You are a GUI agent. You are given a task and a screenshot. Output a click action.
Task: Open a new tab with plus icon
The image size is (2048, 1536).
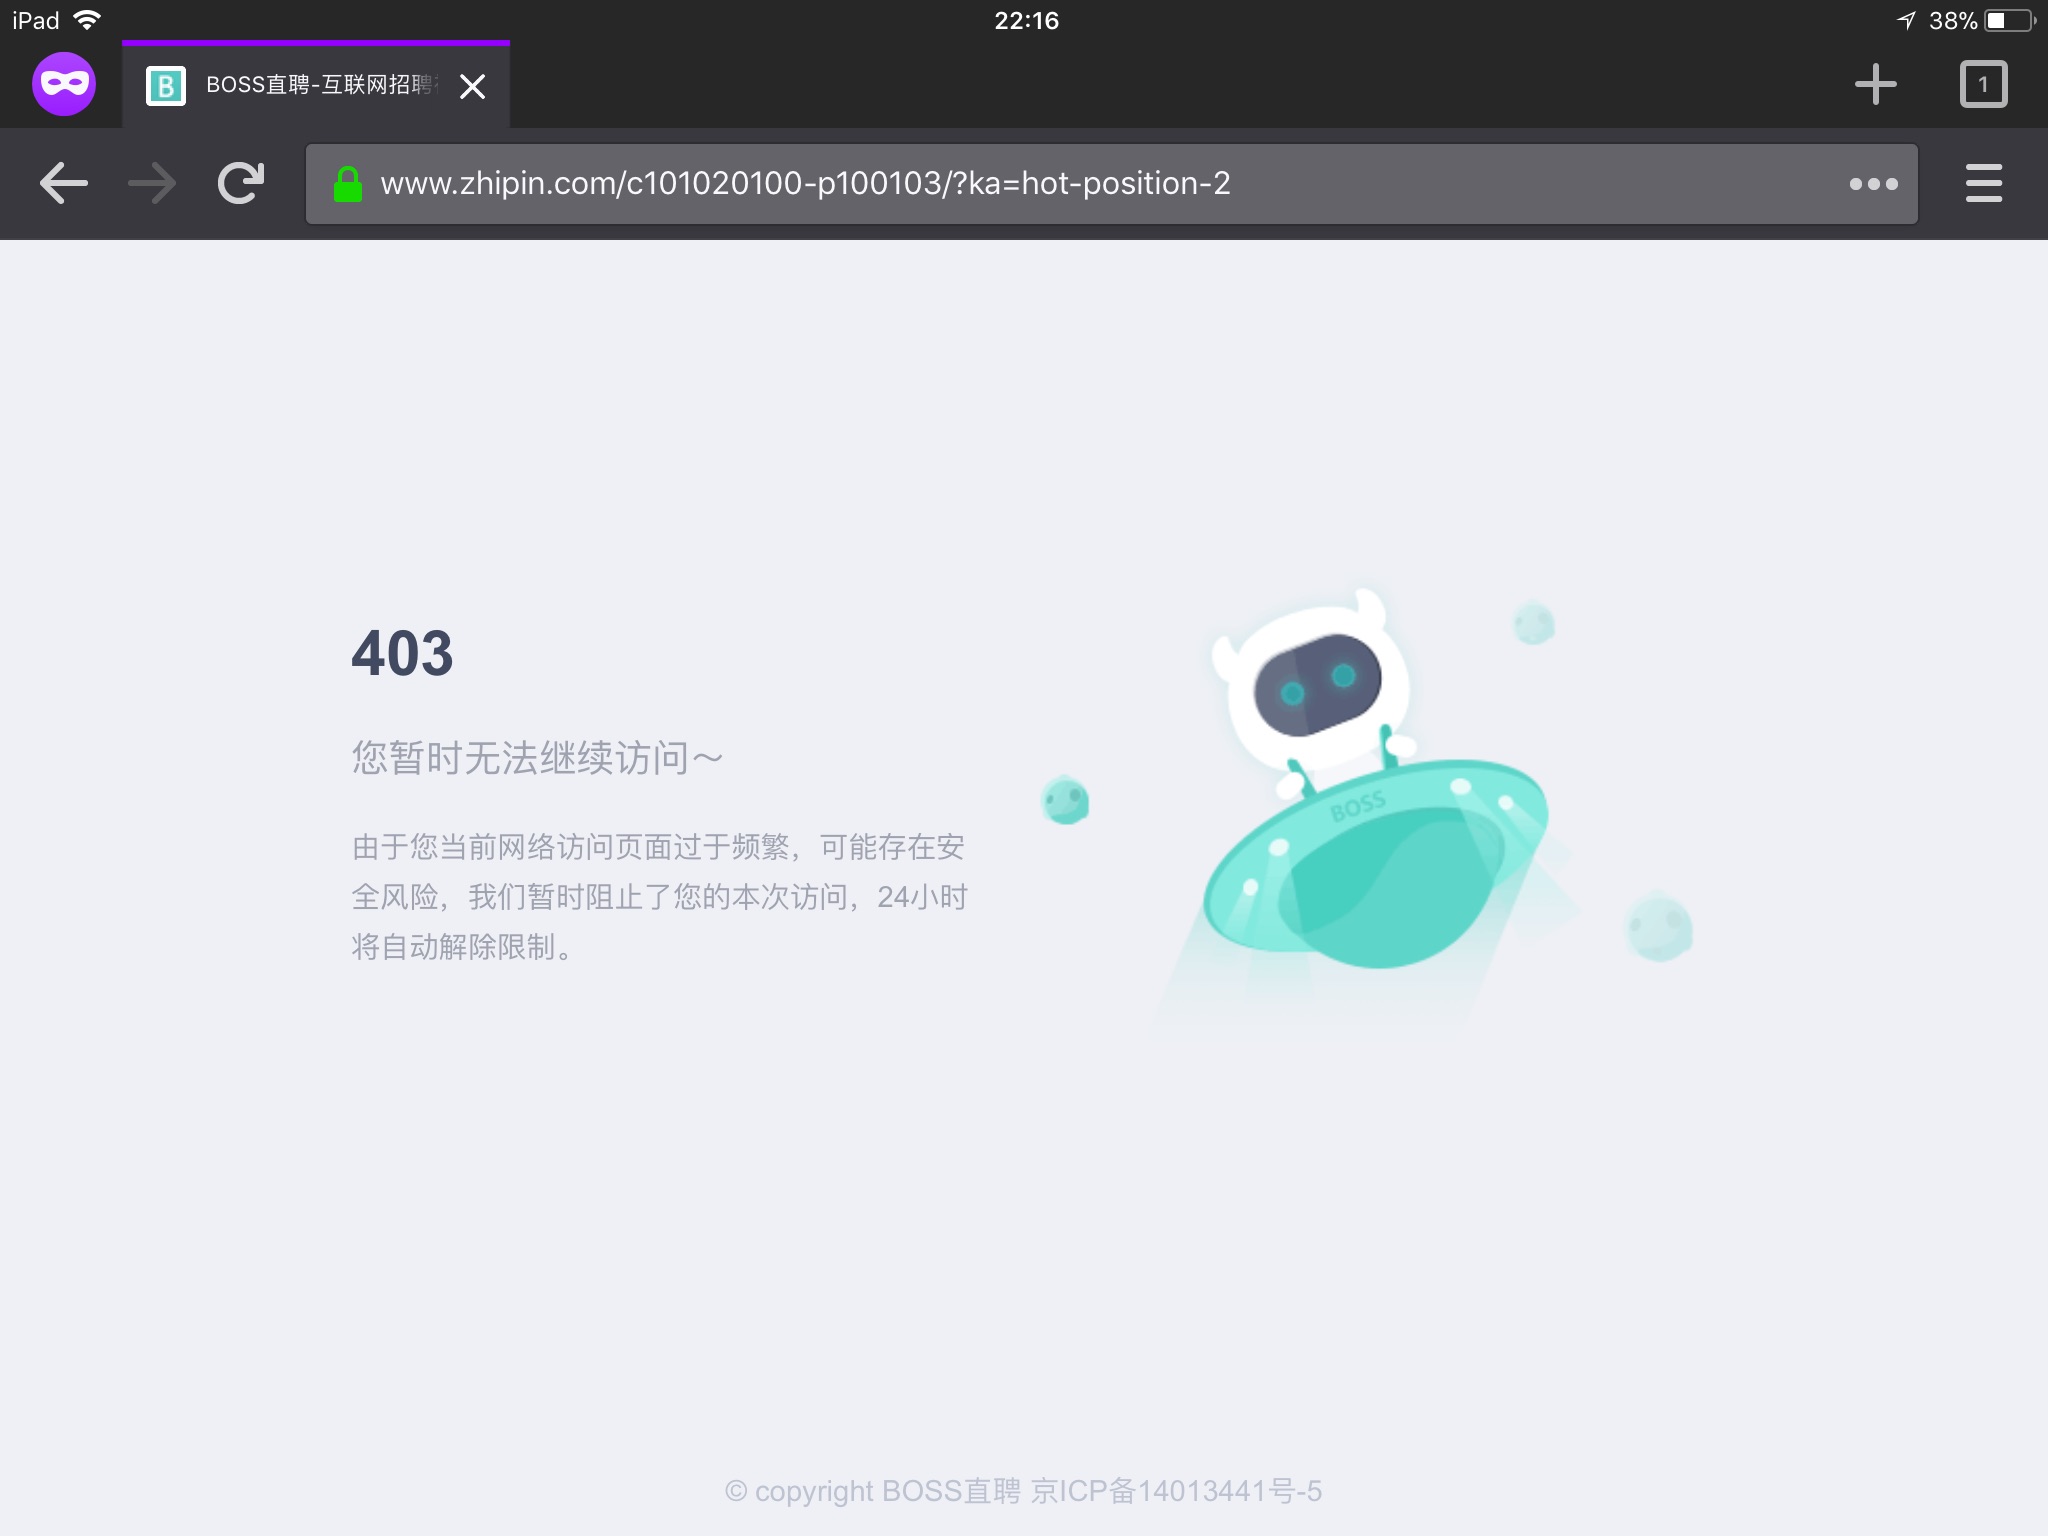pos(1875,84)
